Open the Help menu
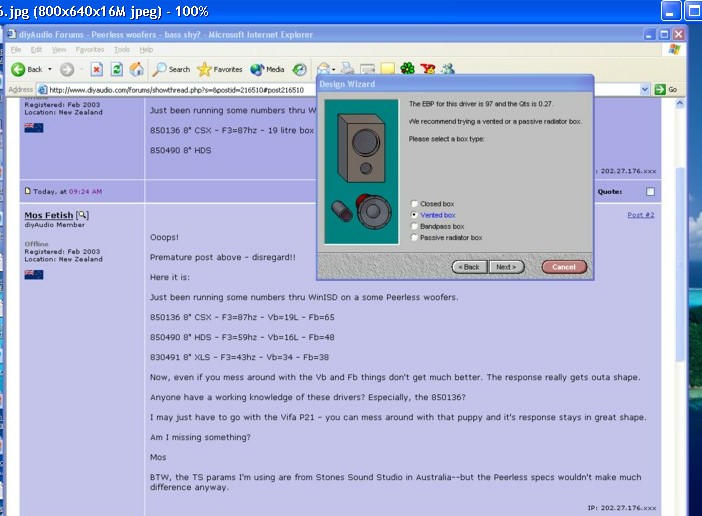Image resolution: width=702 pixels, height=516 pixels. click(x=146, y=50)
